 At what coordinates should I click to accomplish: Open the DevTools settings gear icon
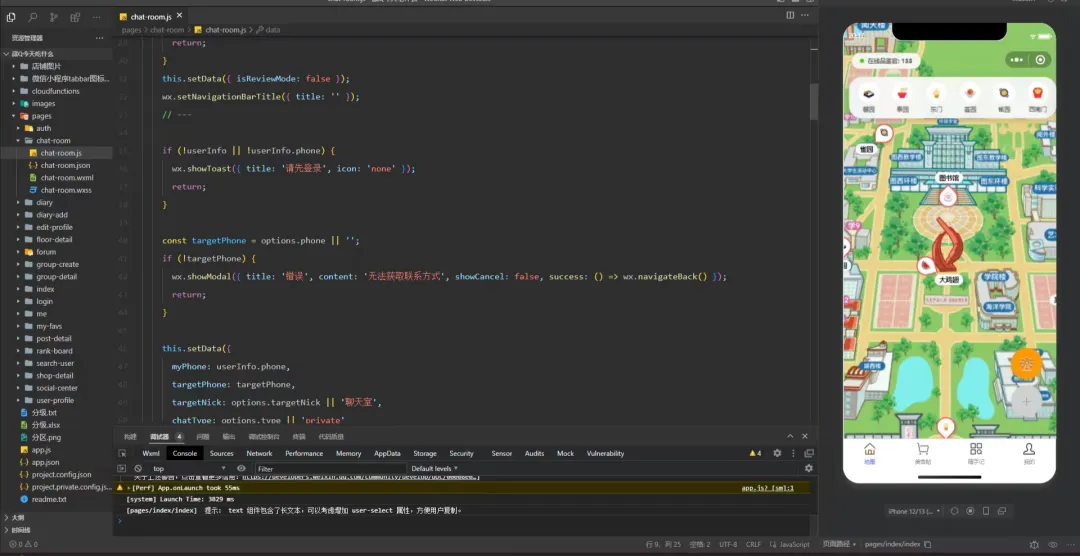[776, 453]
